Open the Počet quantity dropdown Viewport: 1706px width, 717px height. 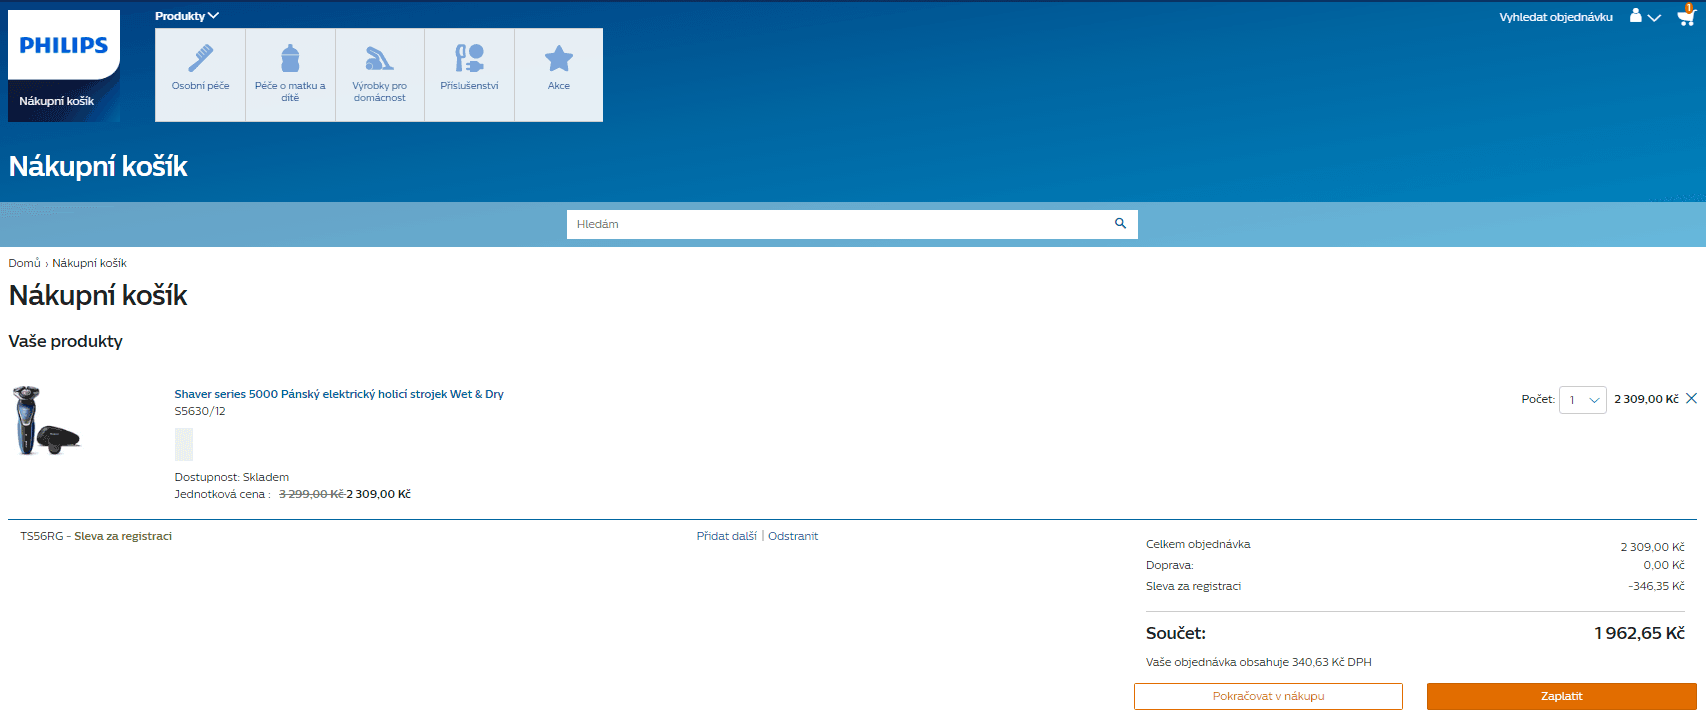coord(1583,400)
